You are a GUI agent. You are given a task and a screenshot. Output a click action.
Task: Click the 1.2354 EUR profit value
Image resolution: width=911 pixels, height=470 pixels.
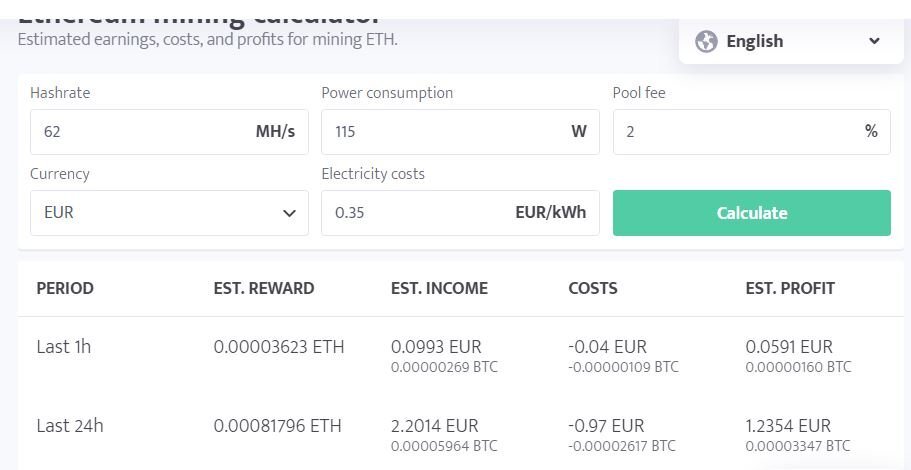(x=788, y=426)
